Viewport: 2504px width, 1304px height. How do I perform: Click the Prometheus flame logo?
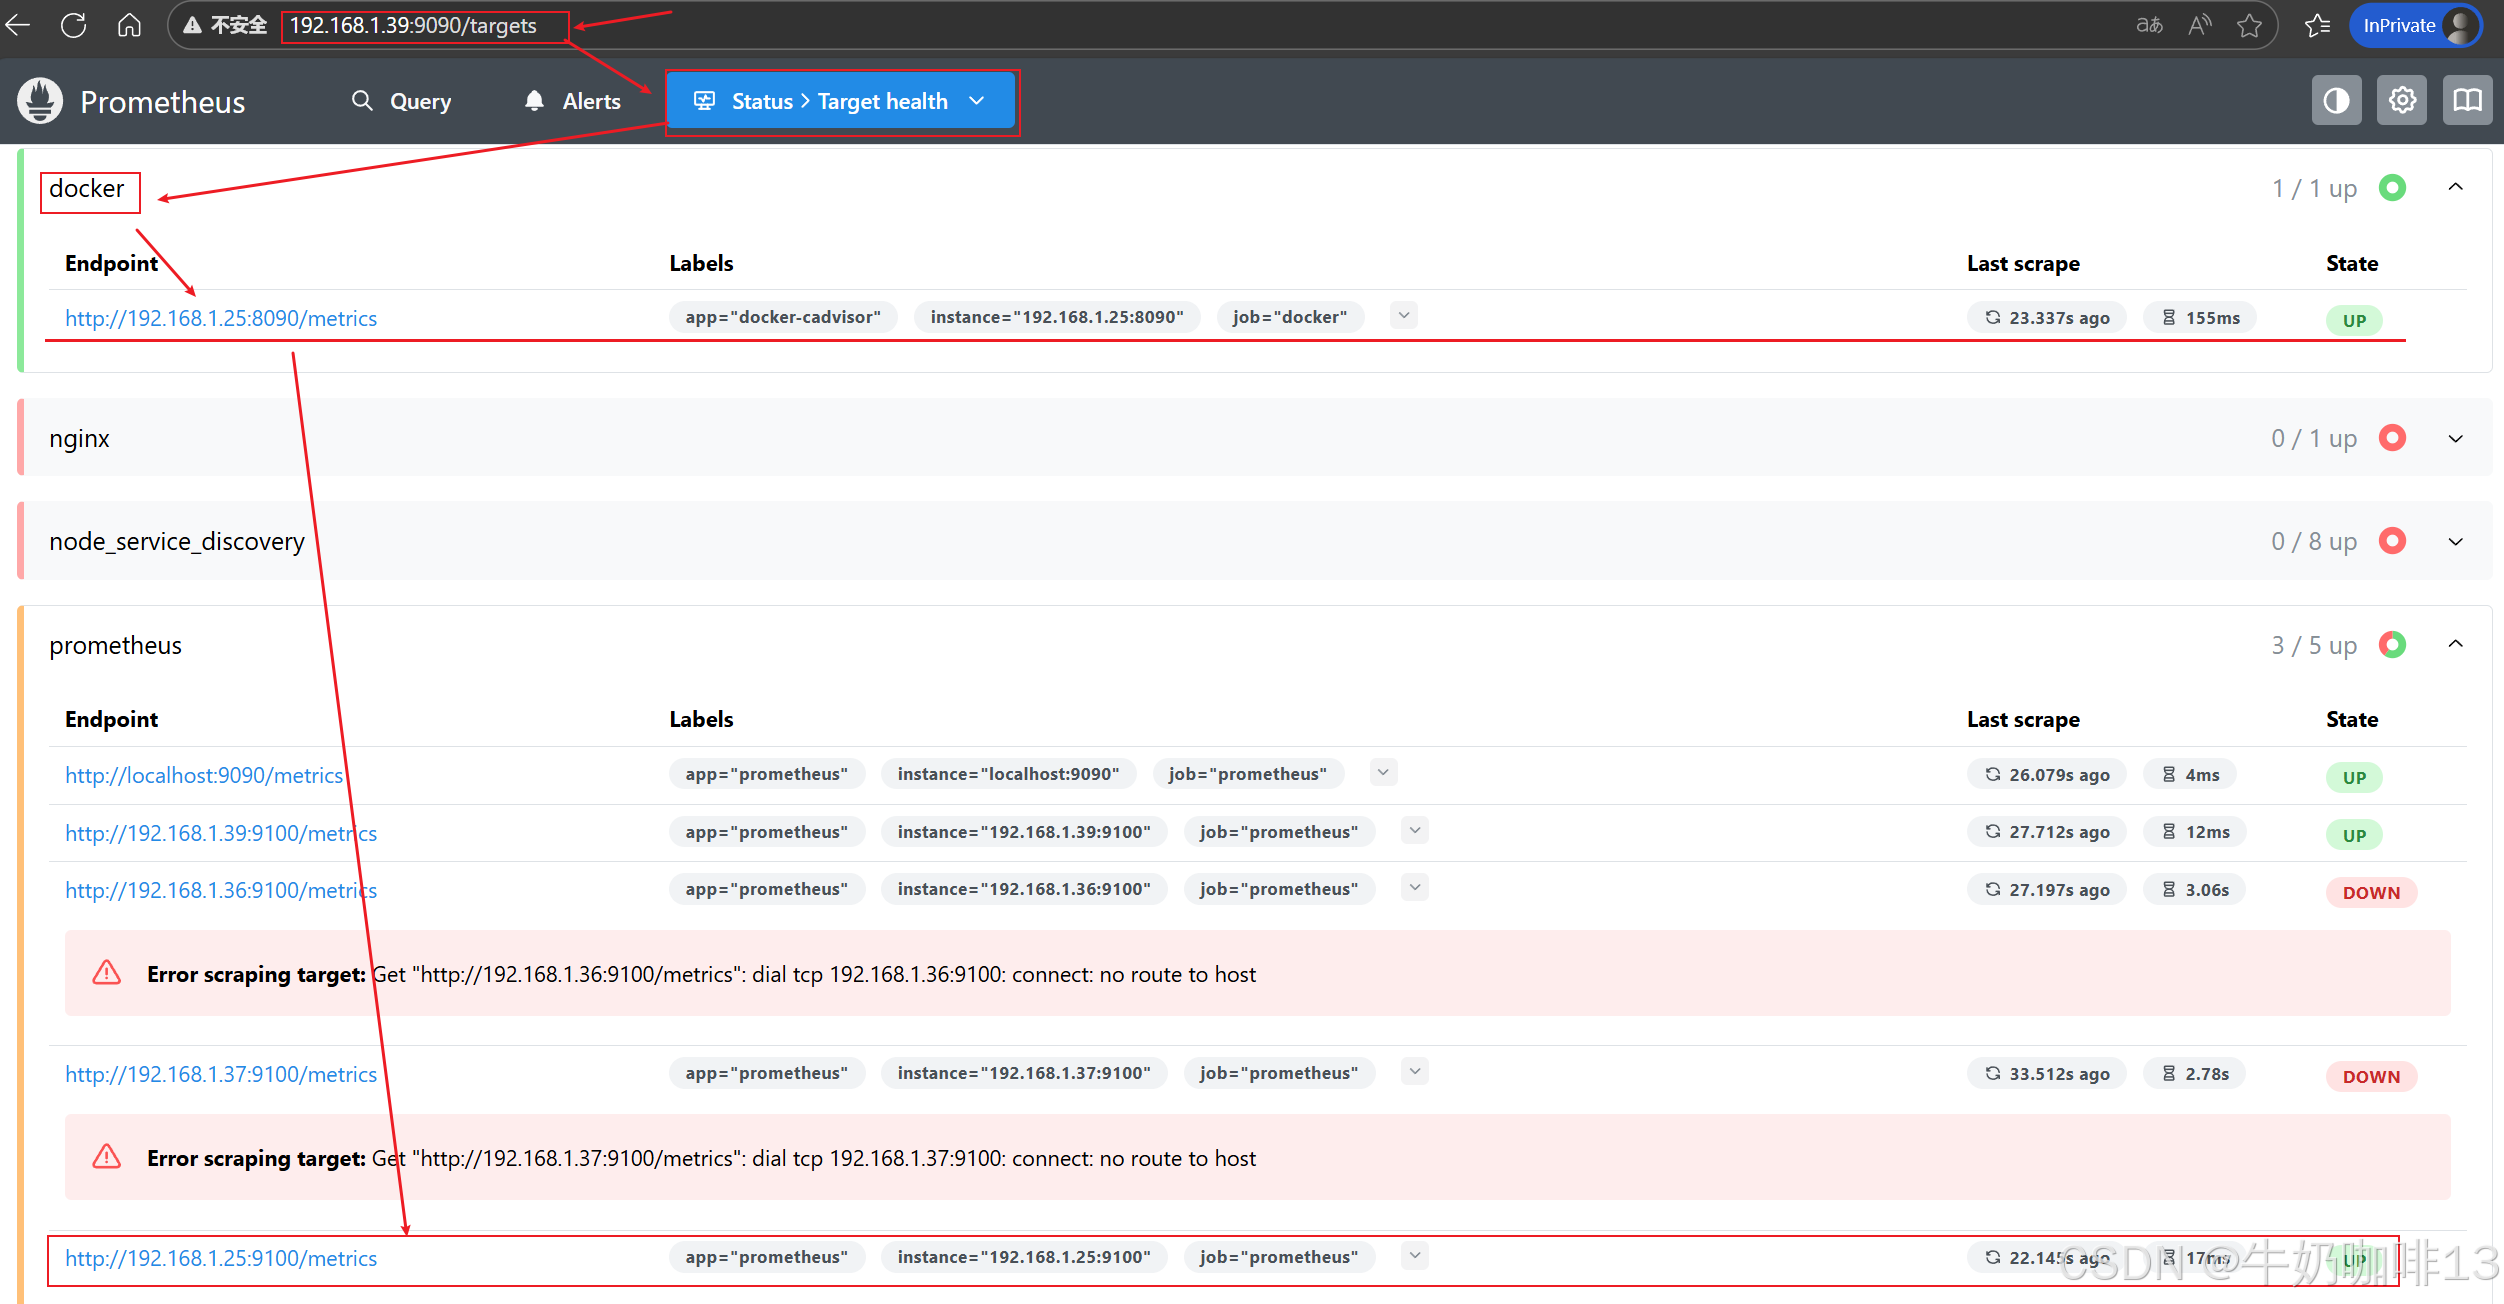(x=40, y=101)
